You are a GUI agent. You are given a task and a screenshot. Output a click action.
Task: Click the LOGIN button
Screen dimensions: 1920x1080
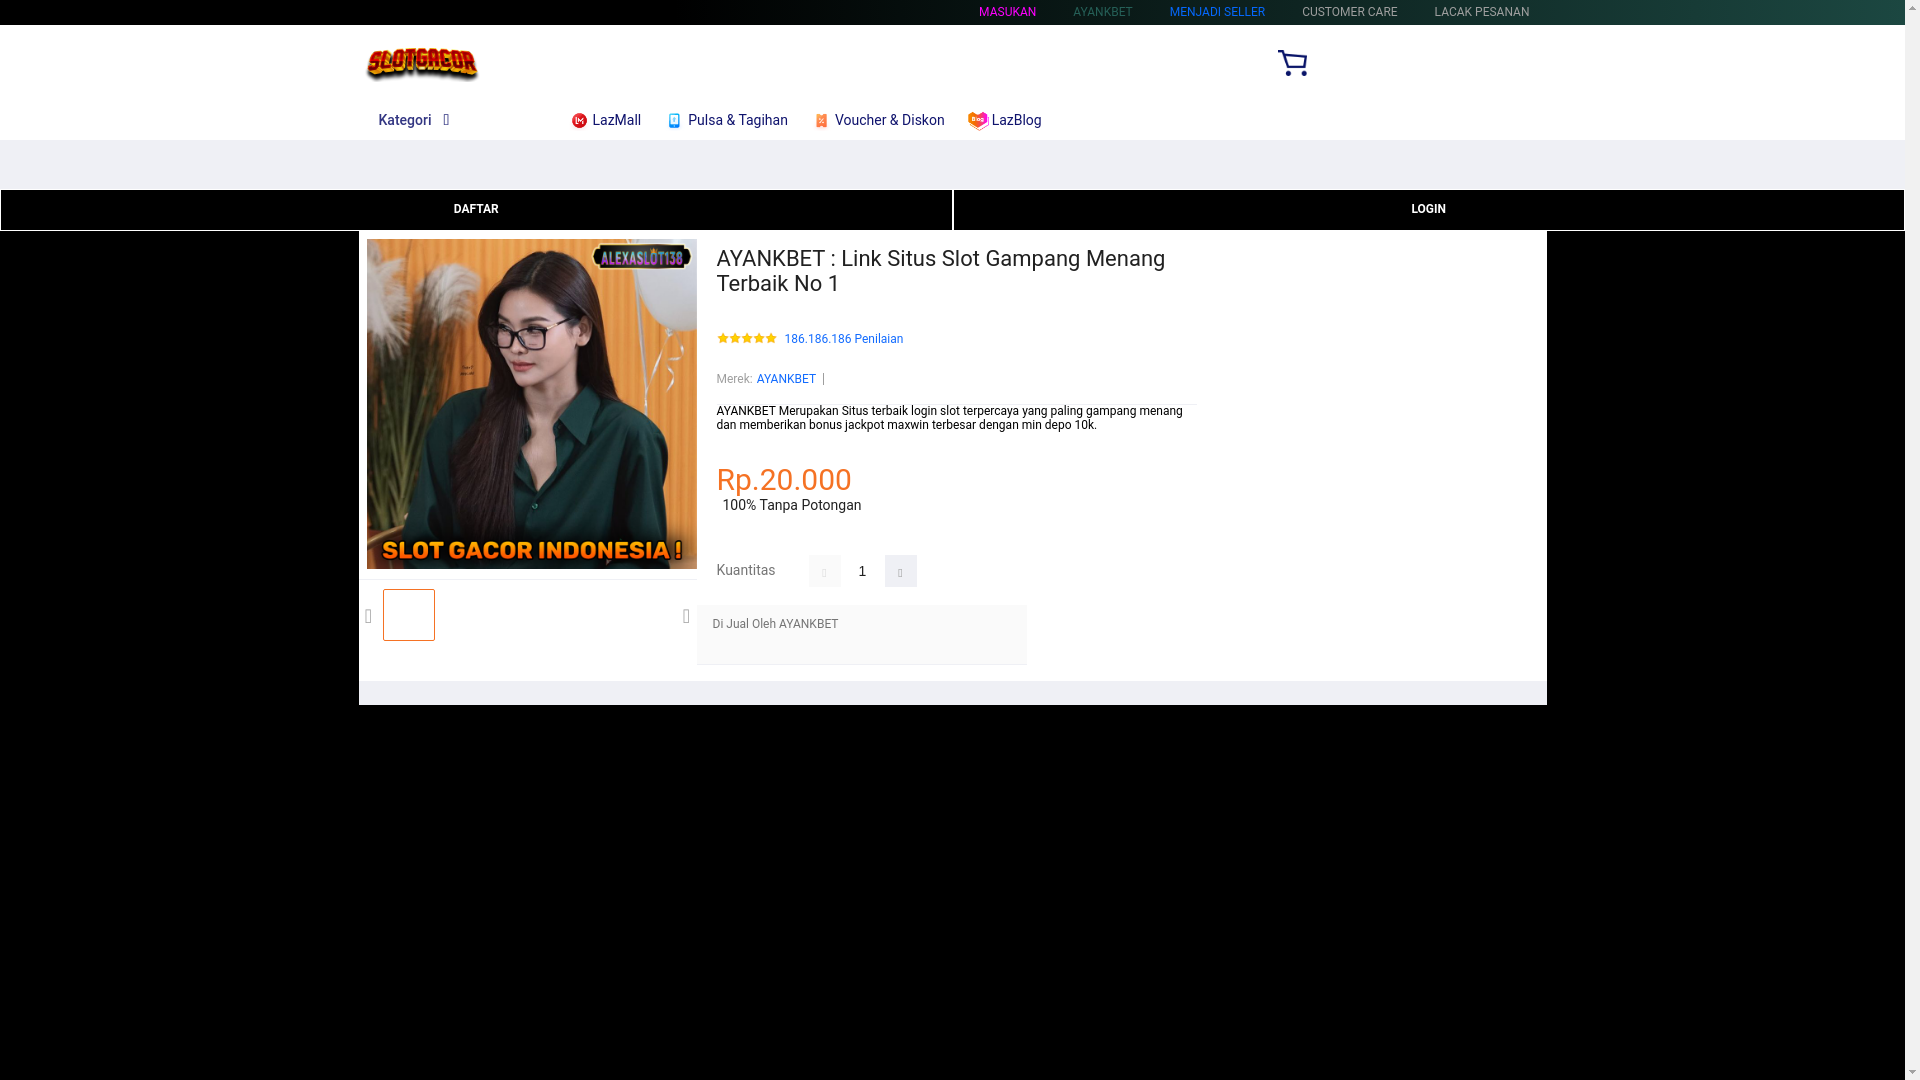pyautogui.click(x=1429, y=210)
